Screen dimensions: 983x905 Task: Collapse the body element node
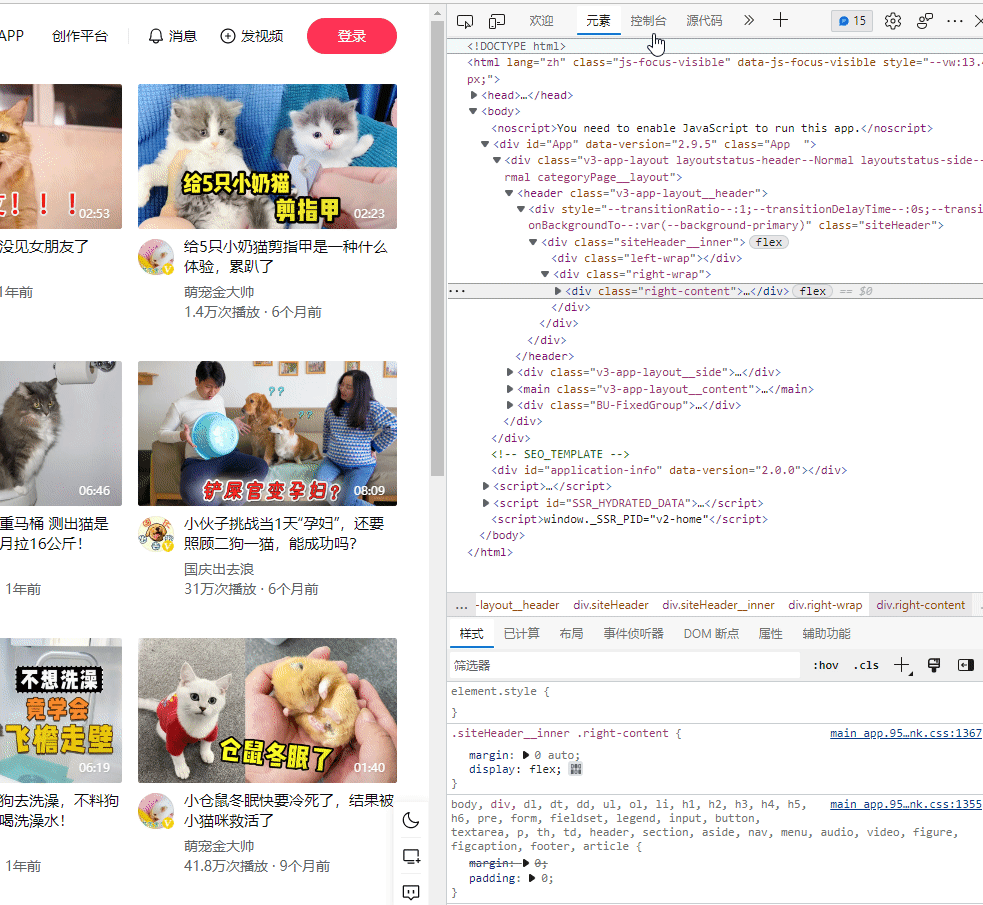click(x=473, y=112)
